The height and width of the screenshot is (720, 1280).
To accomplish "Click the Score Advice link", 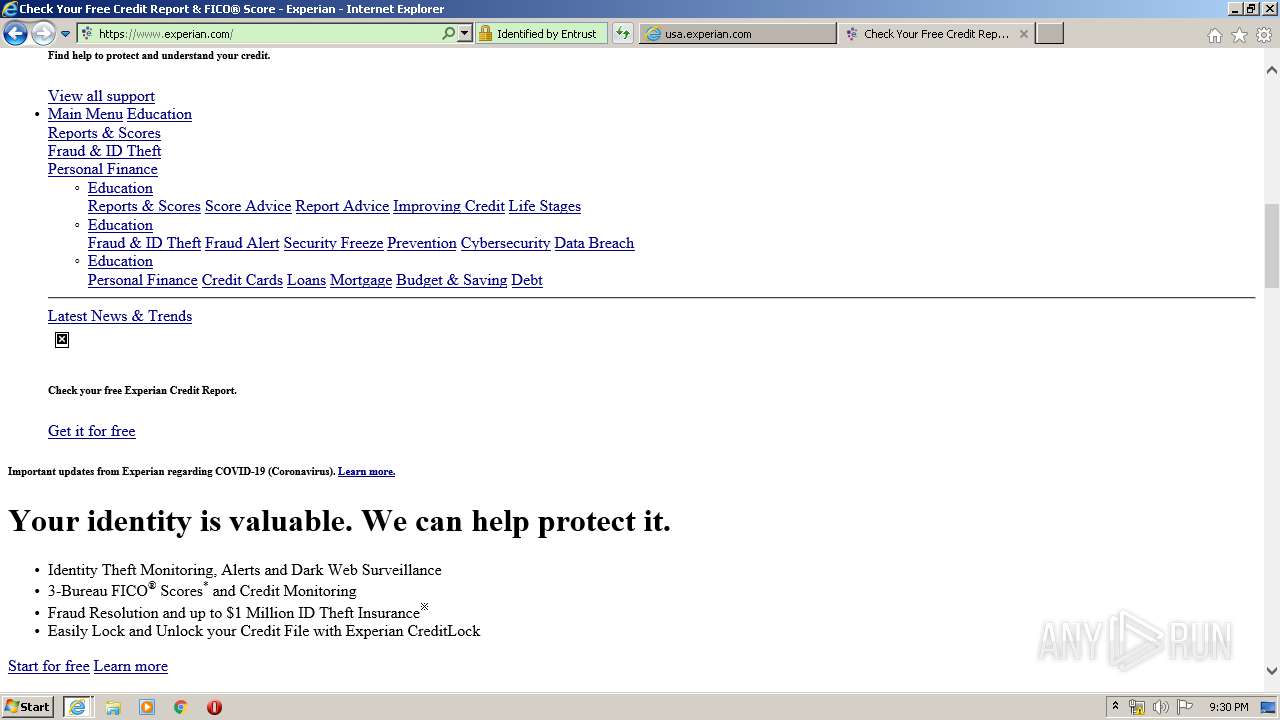I will pyautogui.click(x=248, y=206).
